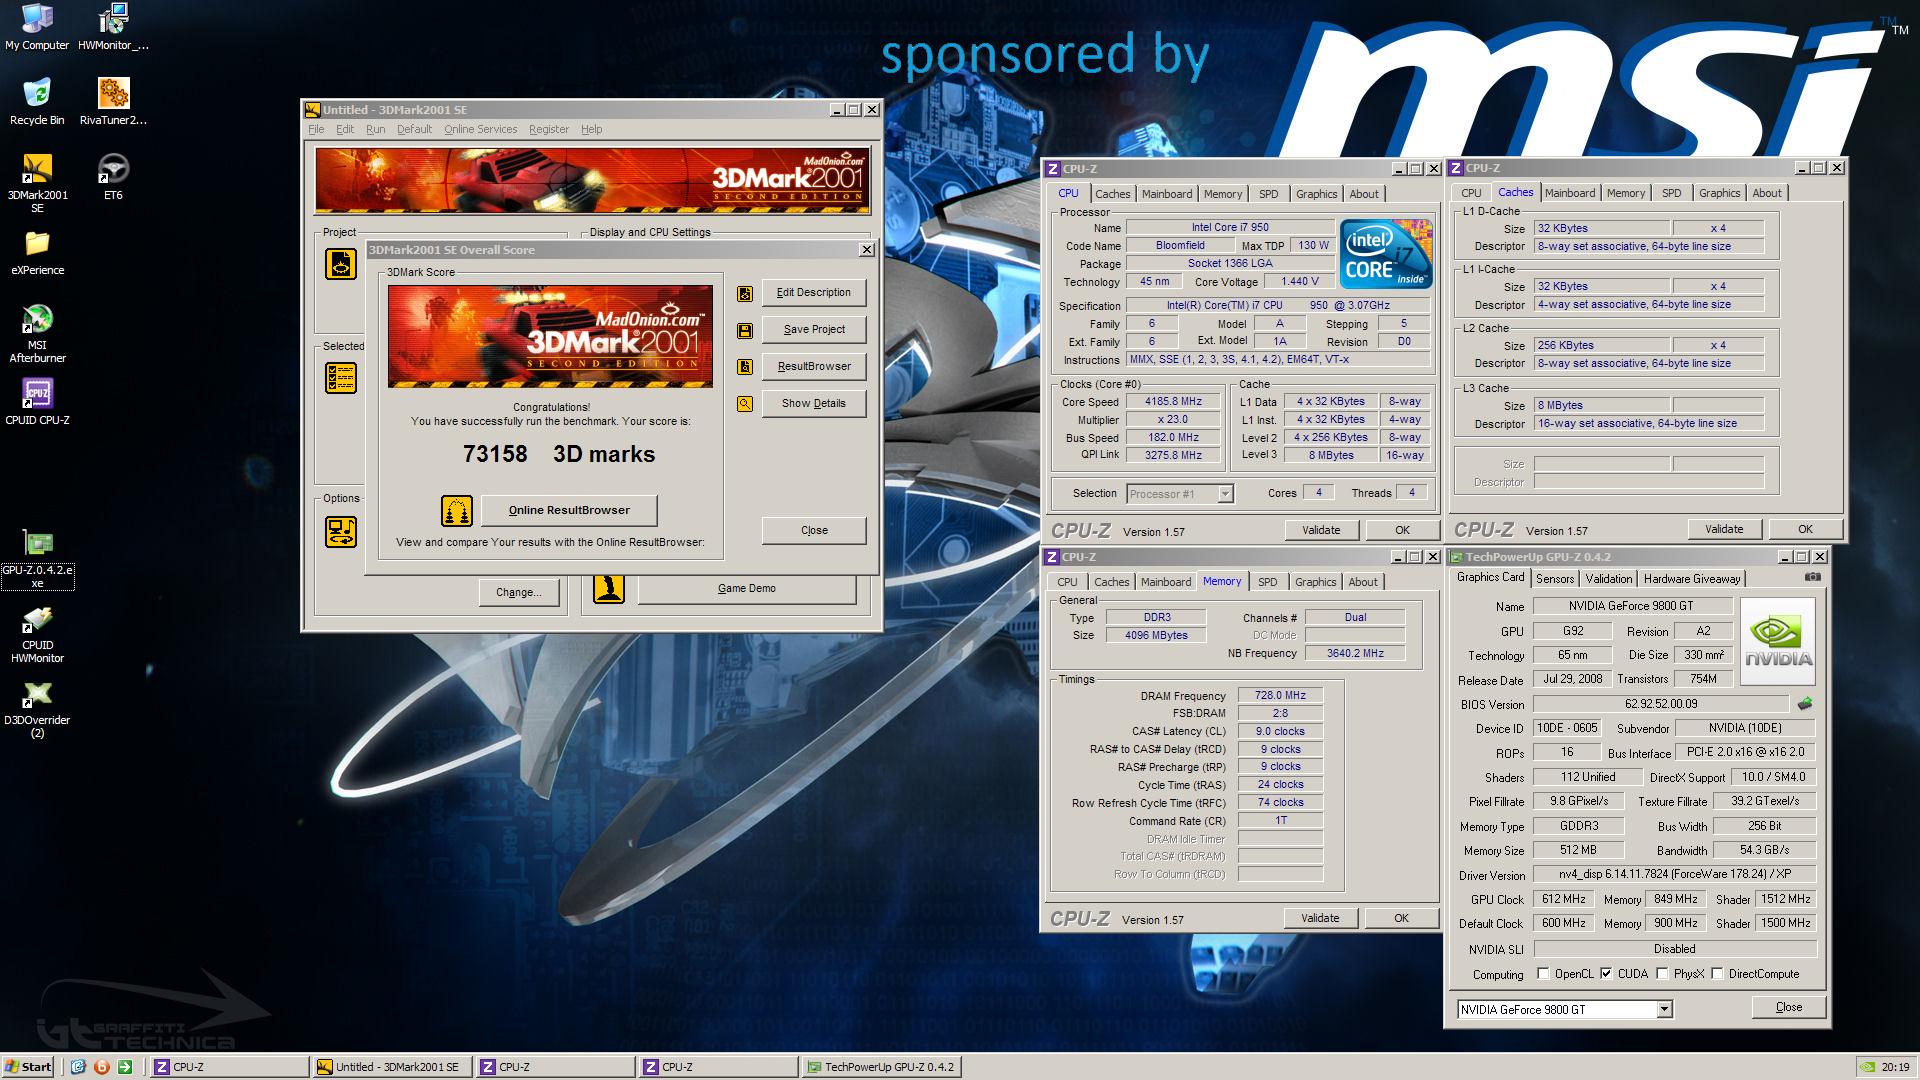Click the Edit Description button
The width and height of the screenshot is (1920, 1080).
814,293
